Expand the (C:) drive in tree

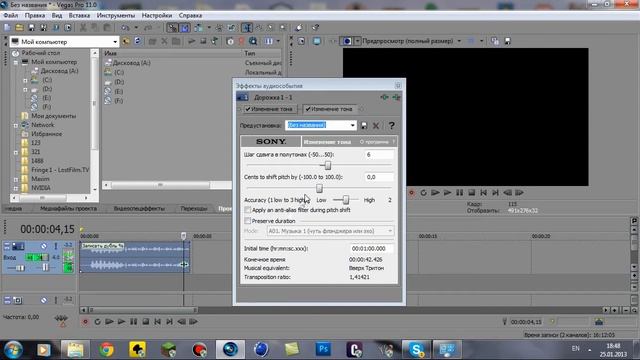tap(25, 80)
